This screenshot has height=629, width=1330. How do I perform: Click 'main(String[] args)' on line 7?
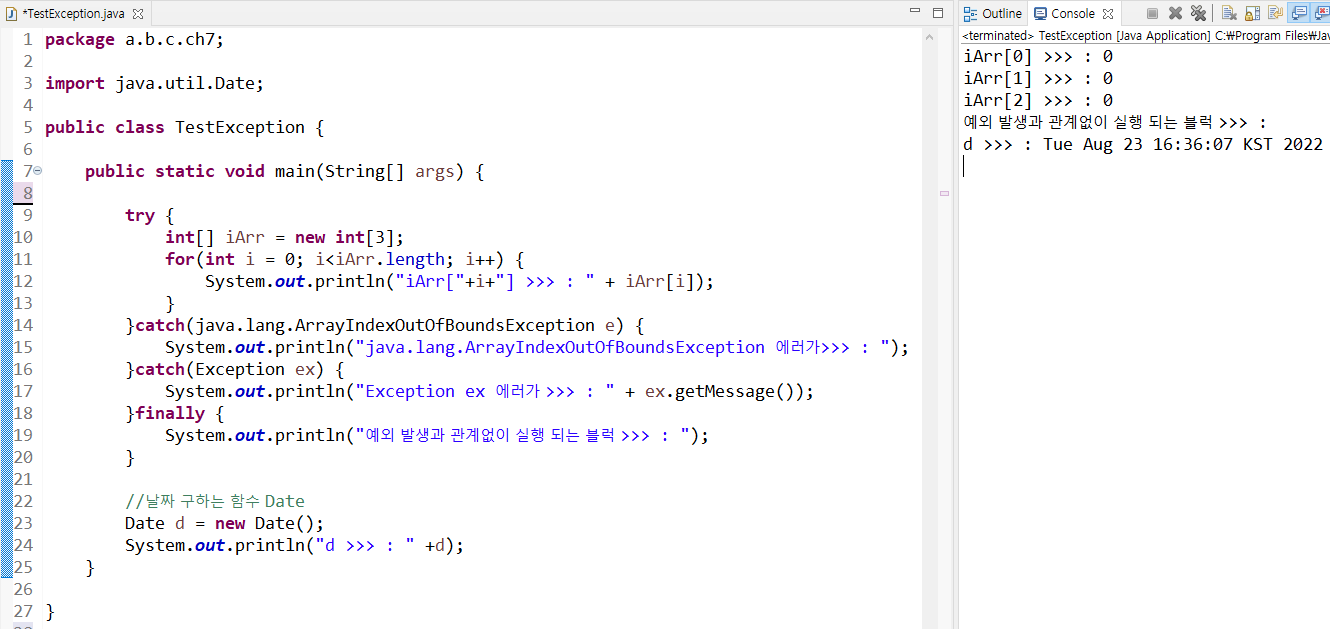click(x=369, y=171)
